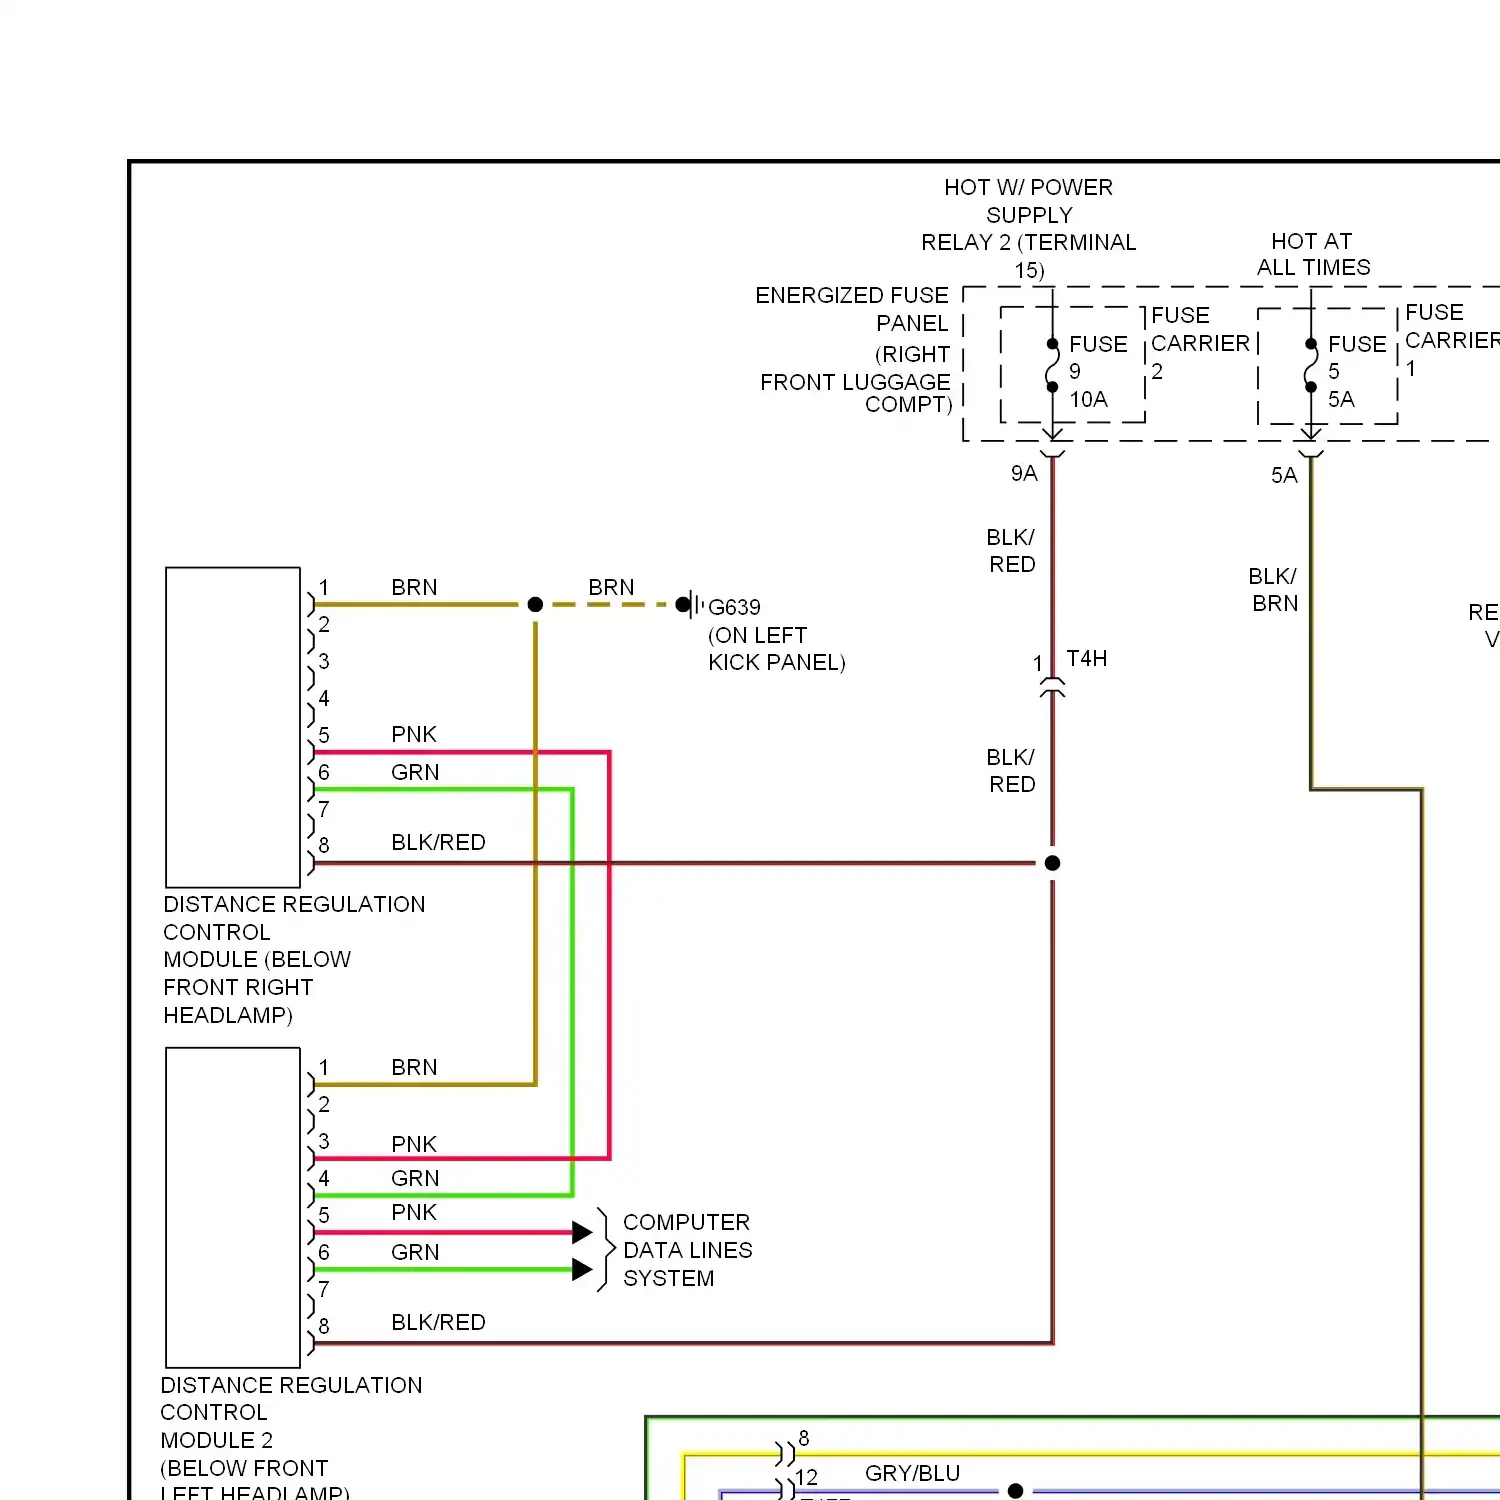Select the dashed BRN label before G639

tap(611, 587)
